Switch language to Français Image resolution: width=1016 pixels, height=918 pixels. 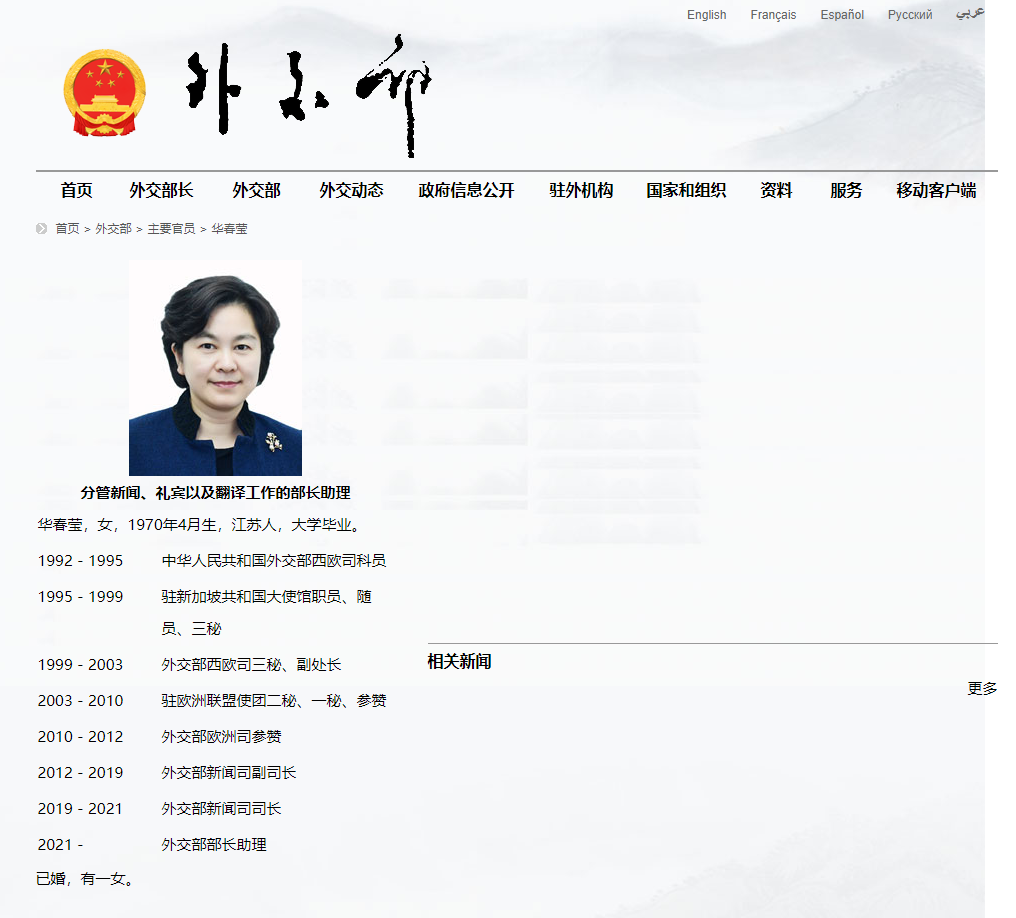click(773, 15)
